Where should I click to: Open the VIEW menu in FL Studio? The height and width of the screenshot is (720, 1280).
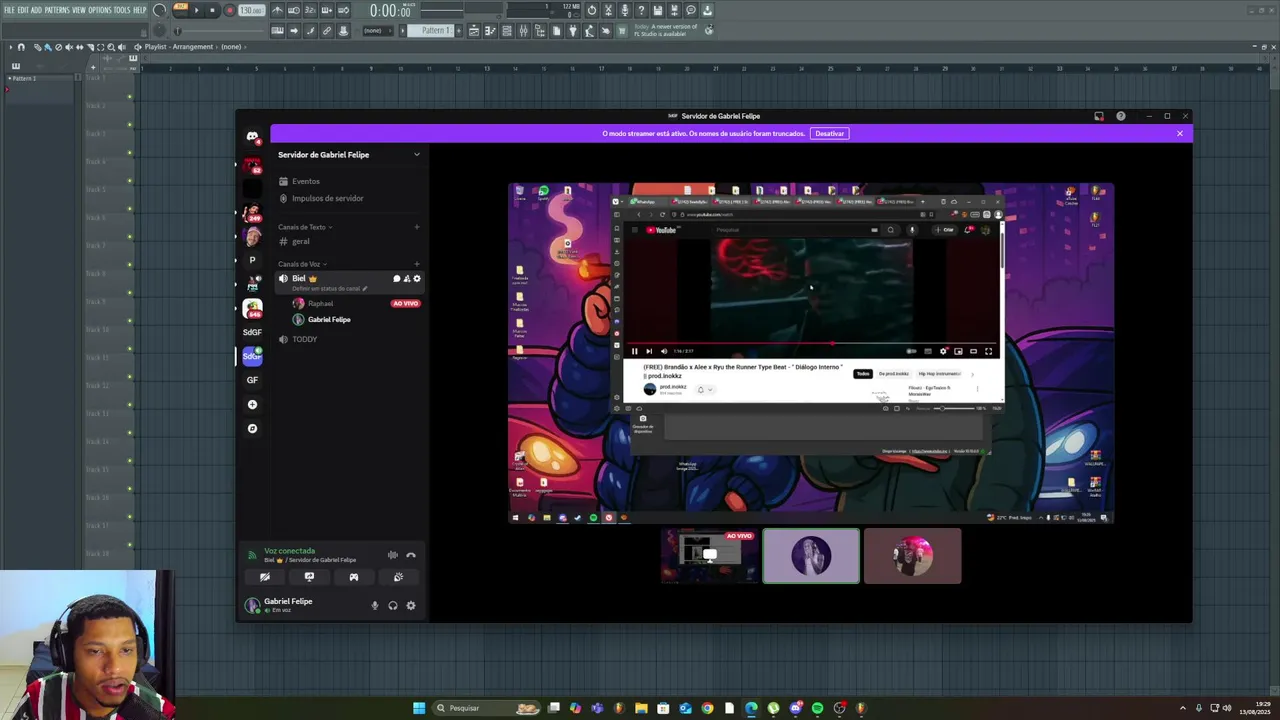coord(79,10)
